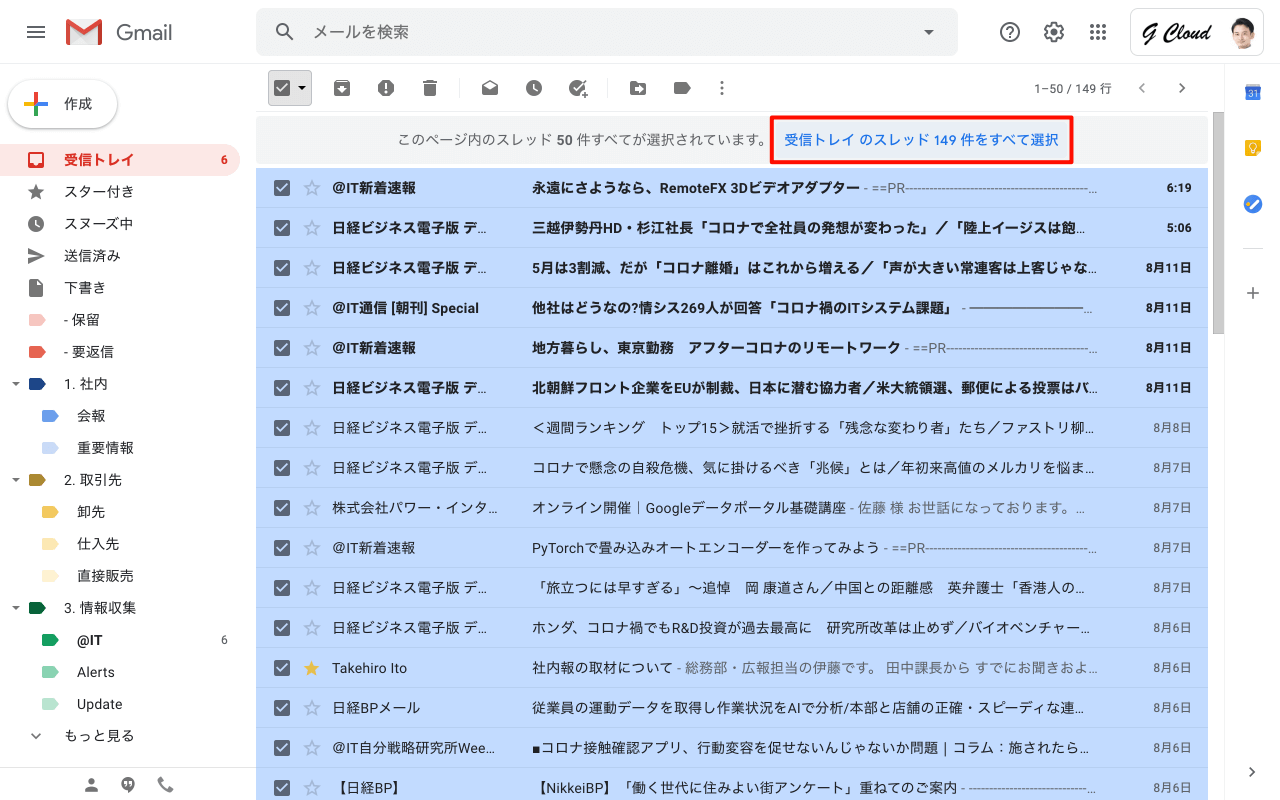Uncheck the 日経BPメール email checkbox
1280x800 pixels.
(x=282, y=708)
